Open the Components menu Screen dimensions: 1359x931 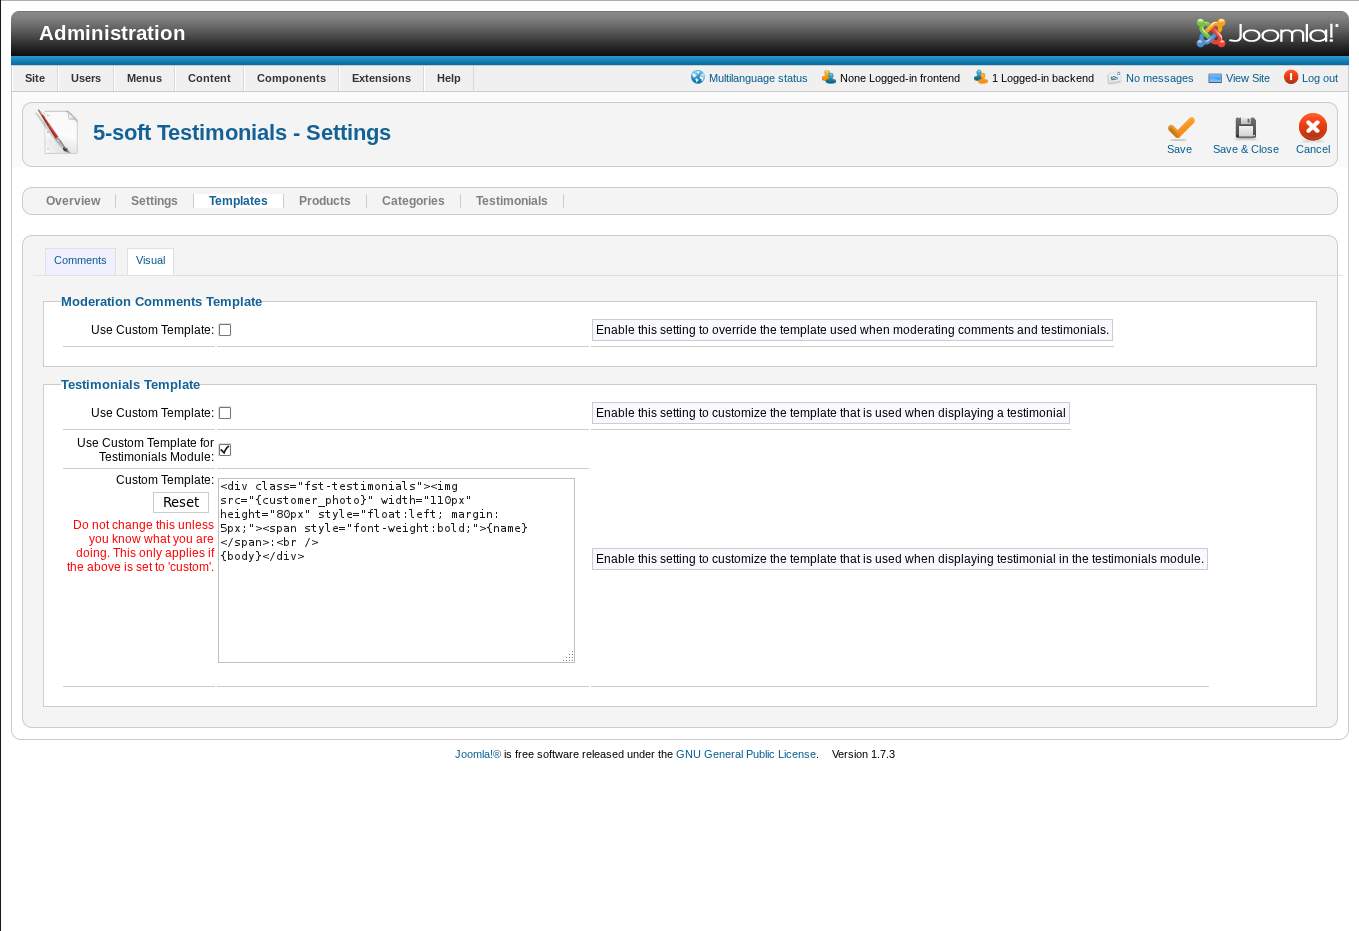(291, 78)
